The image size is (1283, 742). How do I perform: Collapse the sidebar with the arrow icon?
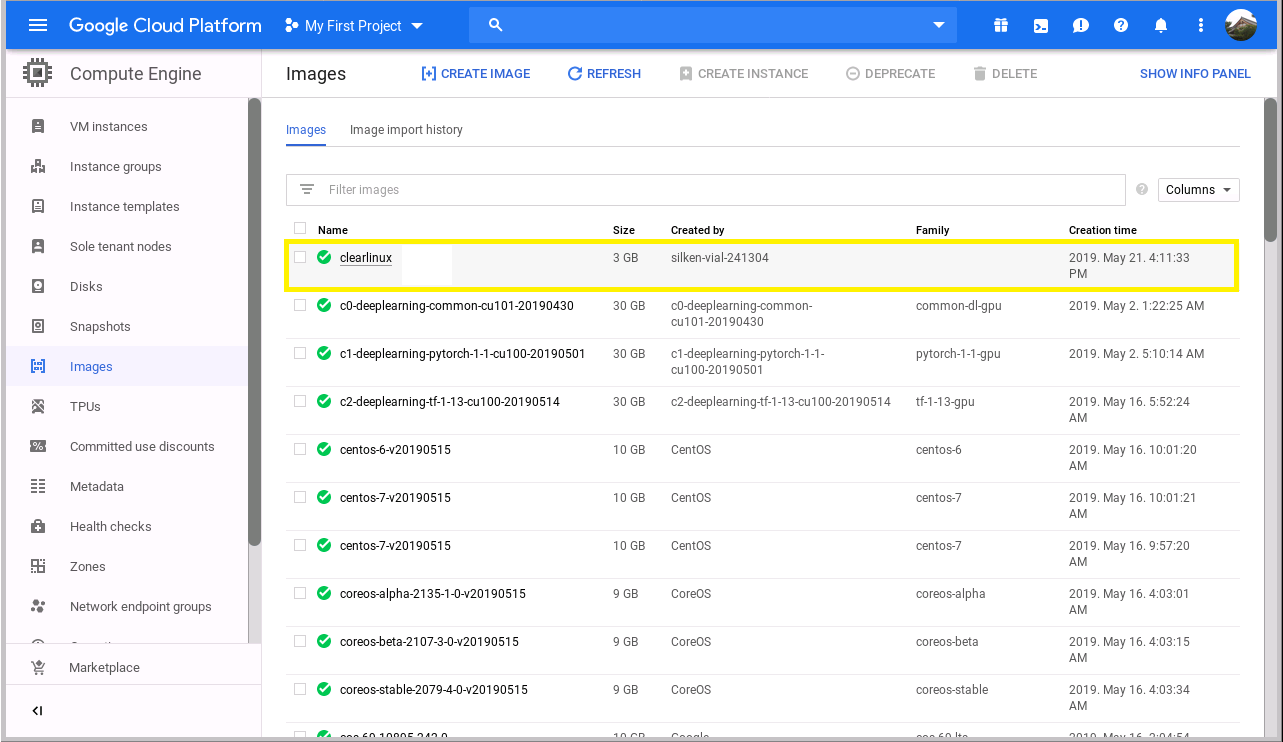tap(37, 711)
